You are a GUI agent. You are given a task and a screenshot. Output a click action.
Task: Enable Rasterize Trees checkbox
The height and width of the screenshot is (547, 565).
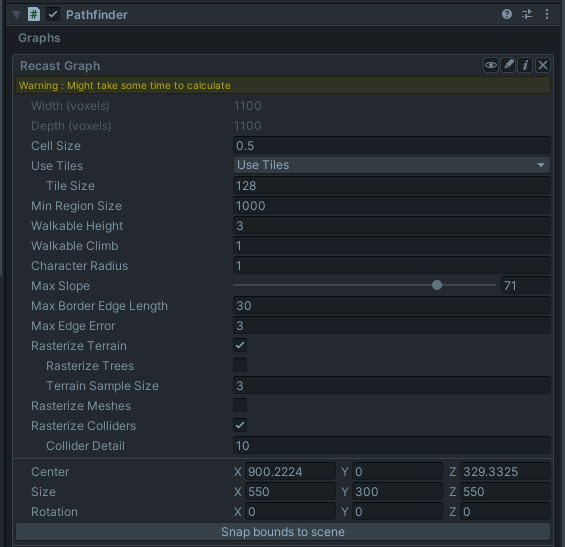click(240, 365)
